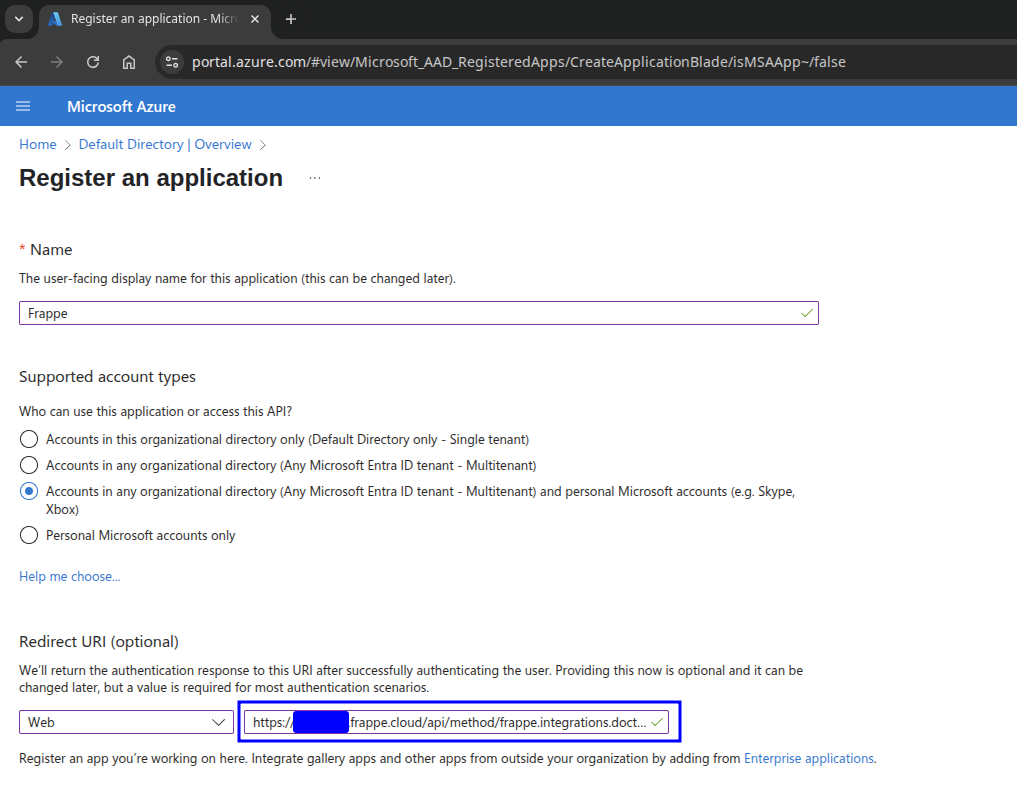Reload the Azure portal page
Viewport: 1017px width, 802px height.
(93, 62)
